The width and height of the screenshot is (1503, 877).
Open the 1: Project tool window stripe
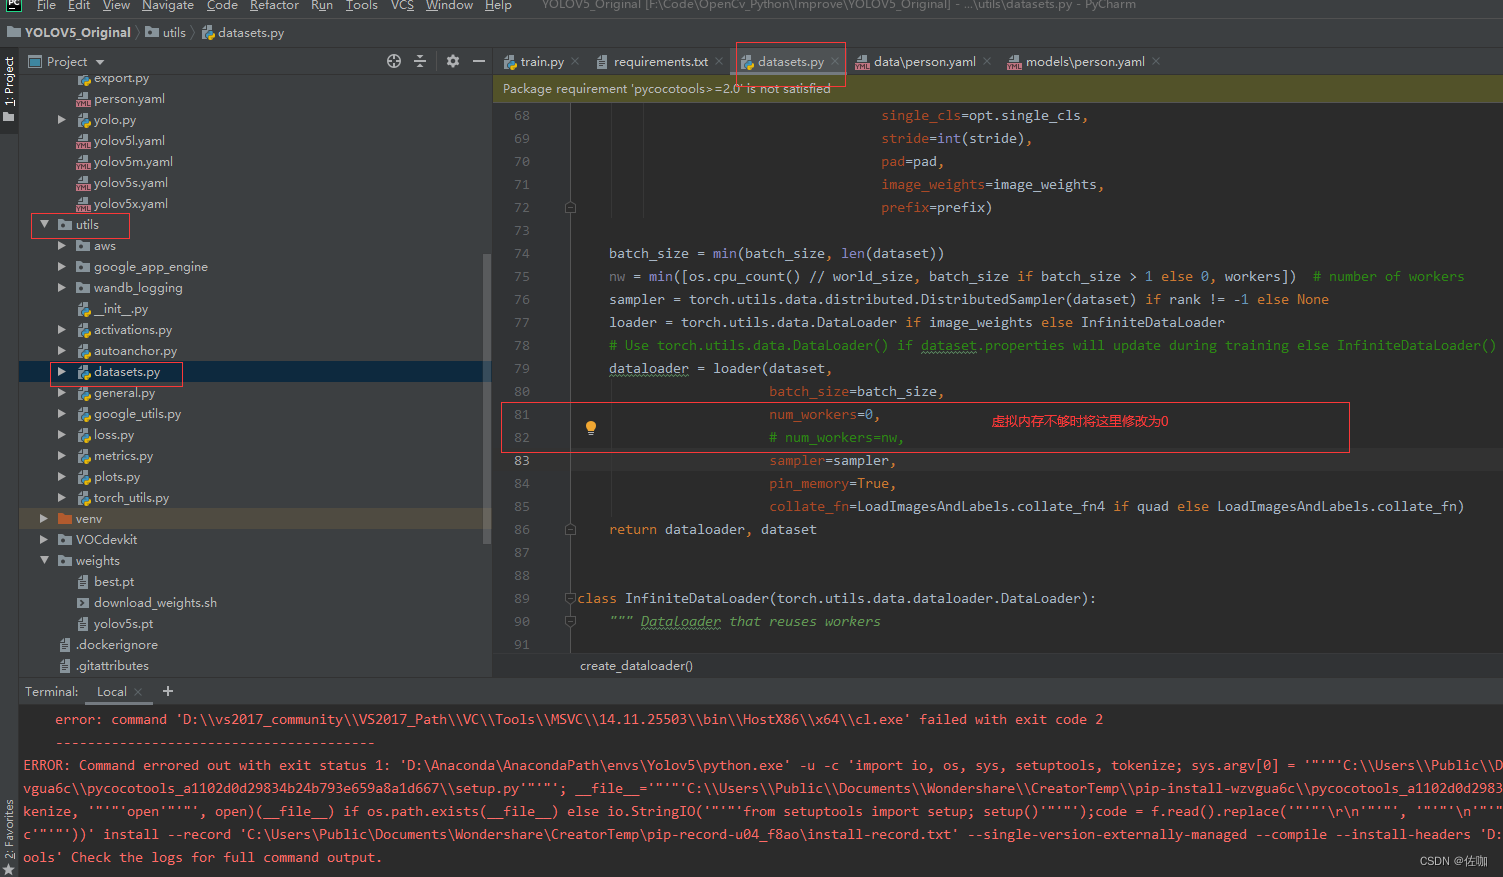click(9, 89)
